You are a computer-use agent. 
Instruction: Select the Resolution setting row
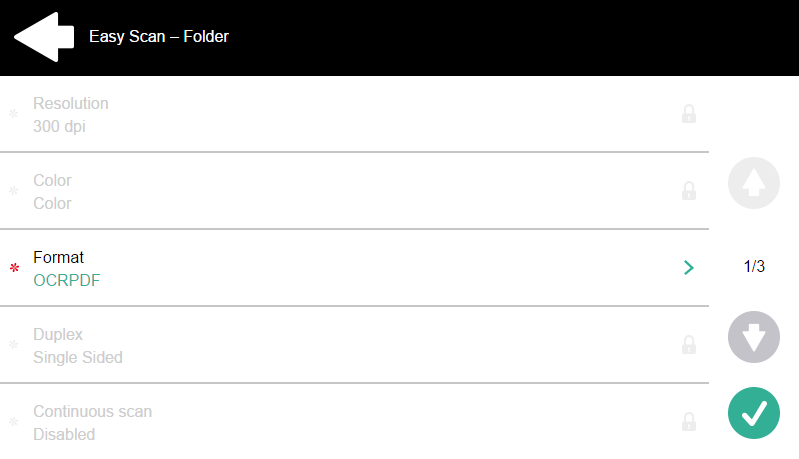pos(350,114)
